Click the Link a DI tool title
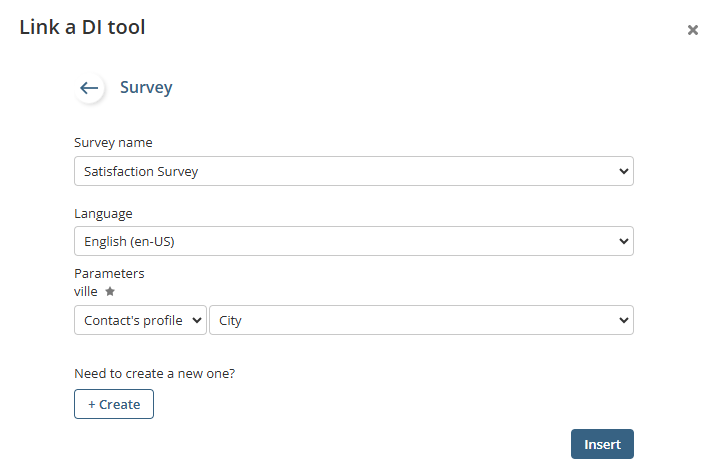 (x=82, y=27)
